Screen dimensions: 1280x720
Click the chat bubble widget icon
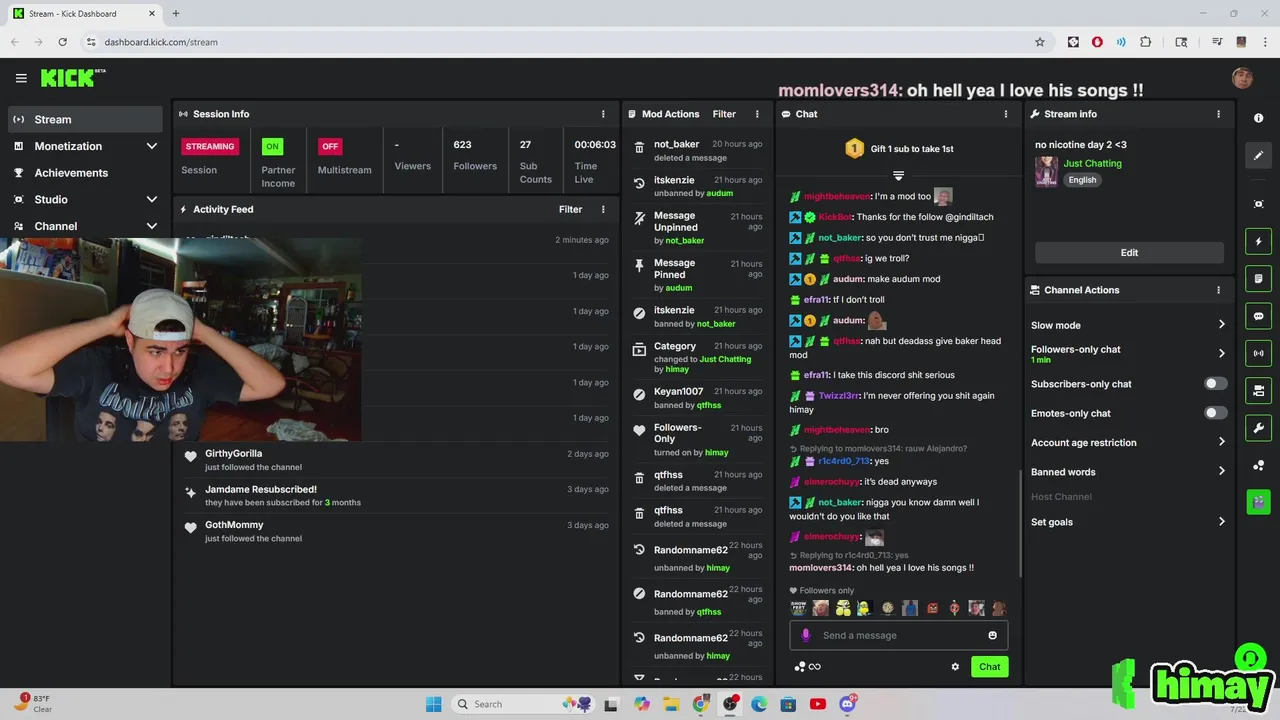click(1258, 316)
